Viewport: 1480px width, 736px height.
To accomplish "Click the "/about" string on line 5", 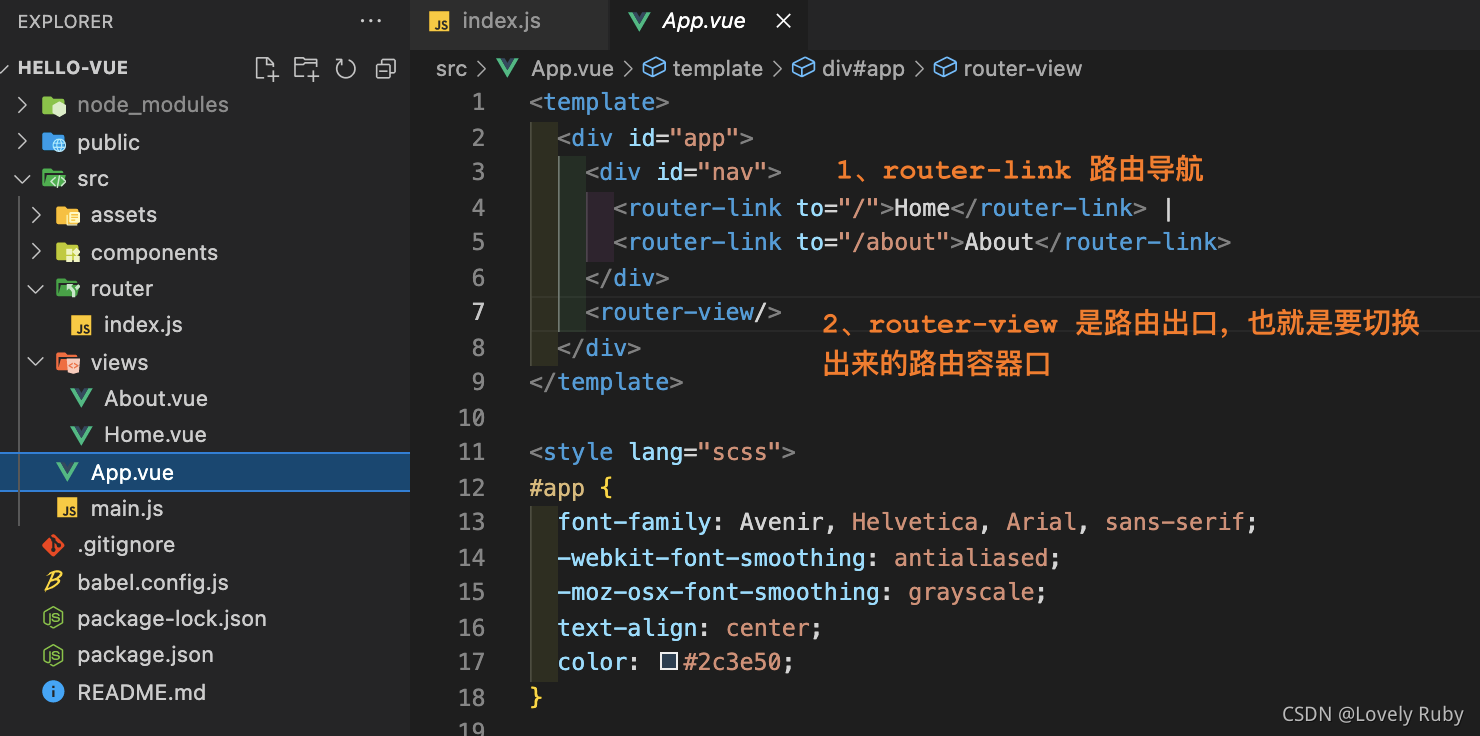I will click(x=893, y=242).
